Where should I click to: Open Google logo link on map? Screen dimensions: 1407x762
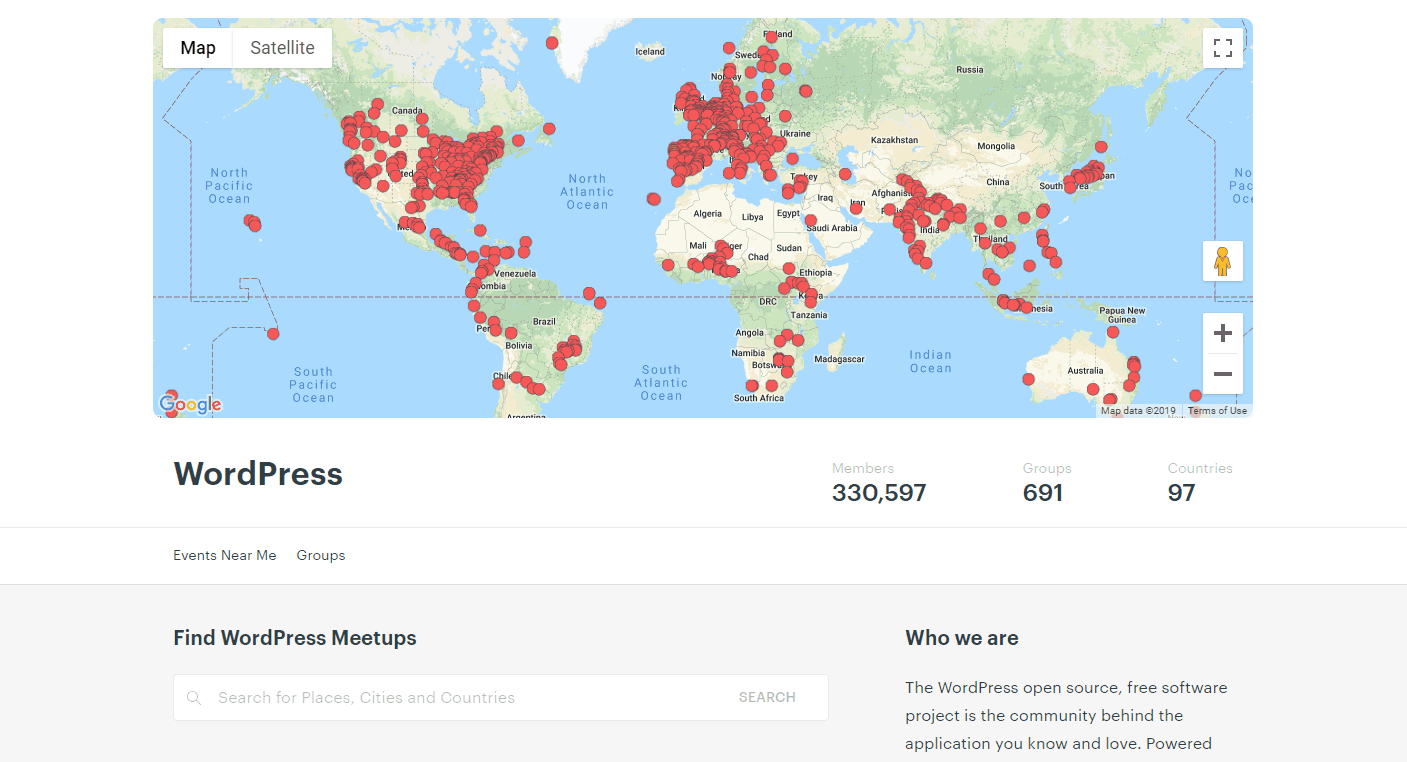point(190,404)
